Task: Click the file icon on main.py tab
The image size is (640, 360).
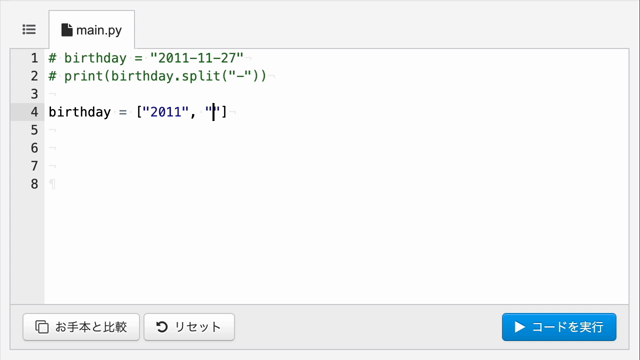Action: click(67, 30)
